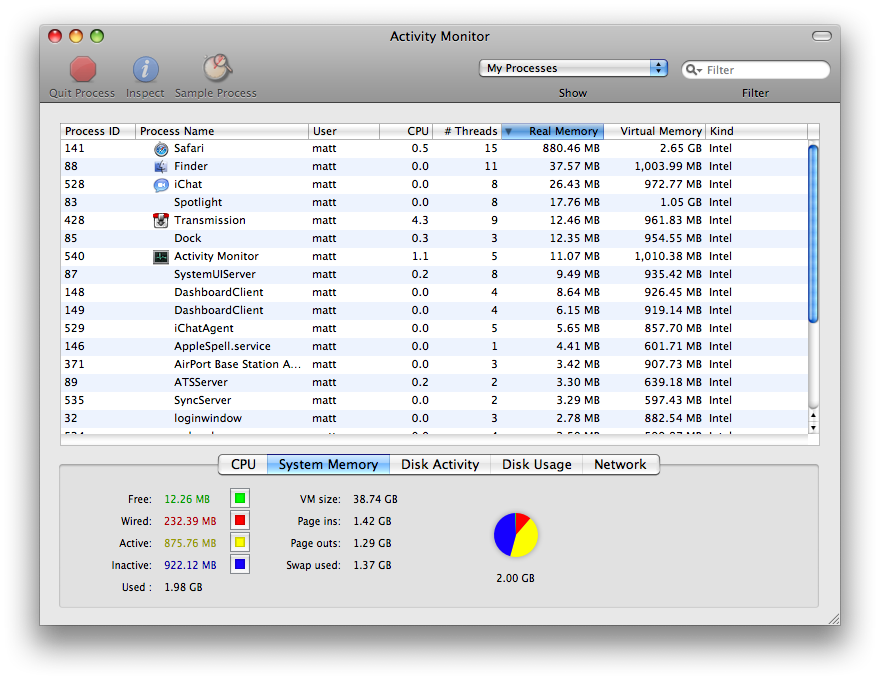This screenshot has height=680, width=880.
Task: Click the 1.42 GB Page ins value
Action: point(372,521)
